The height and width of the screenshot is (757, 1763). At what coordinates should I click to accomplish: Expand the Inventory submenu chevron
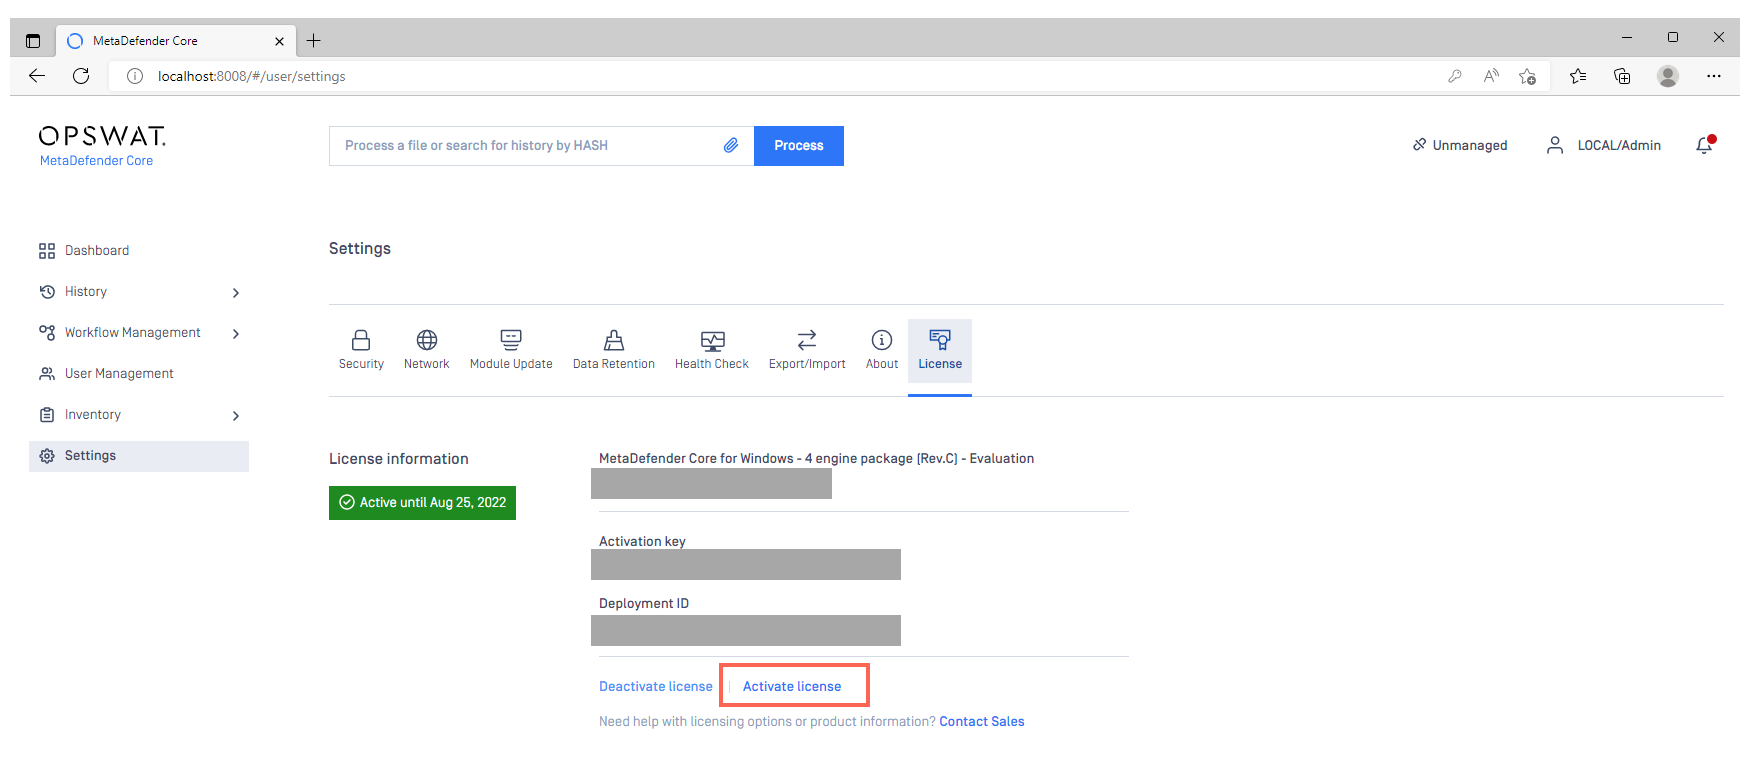click(236, 416)
